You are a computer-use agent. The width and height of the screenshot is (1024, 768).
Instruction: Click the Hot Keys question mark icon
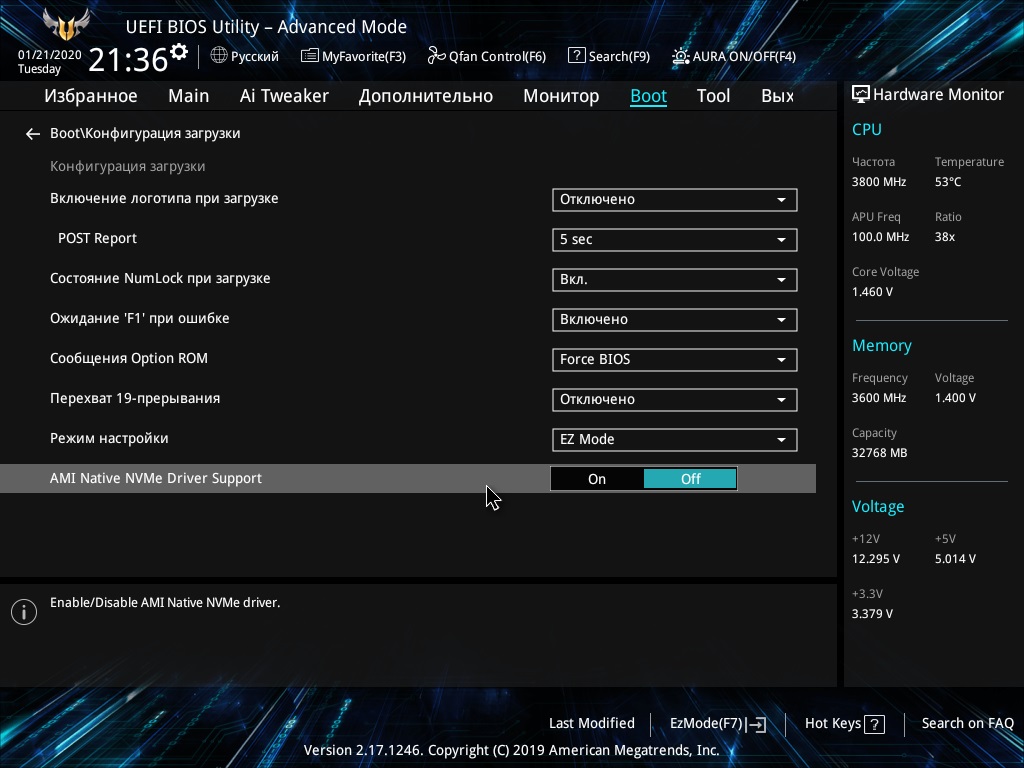[874, 724]
